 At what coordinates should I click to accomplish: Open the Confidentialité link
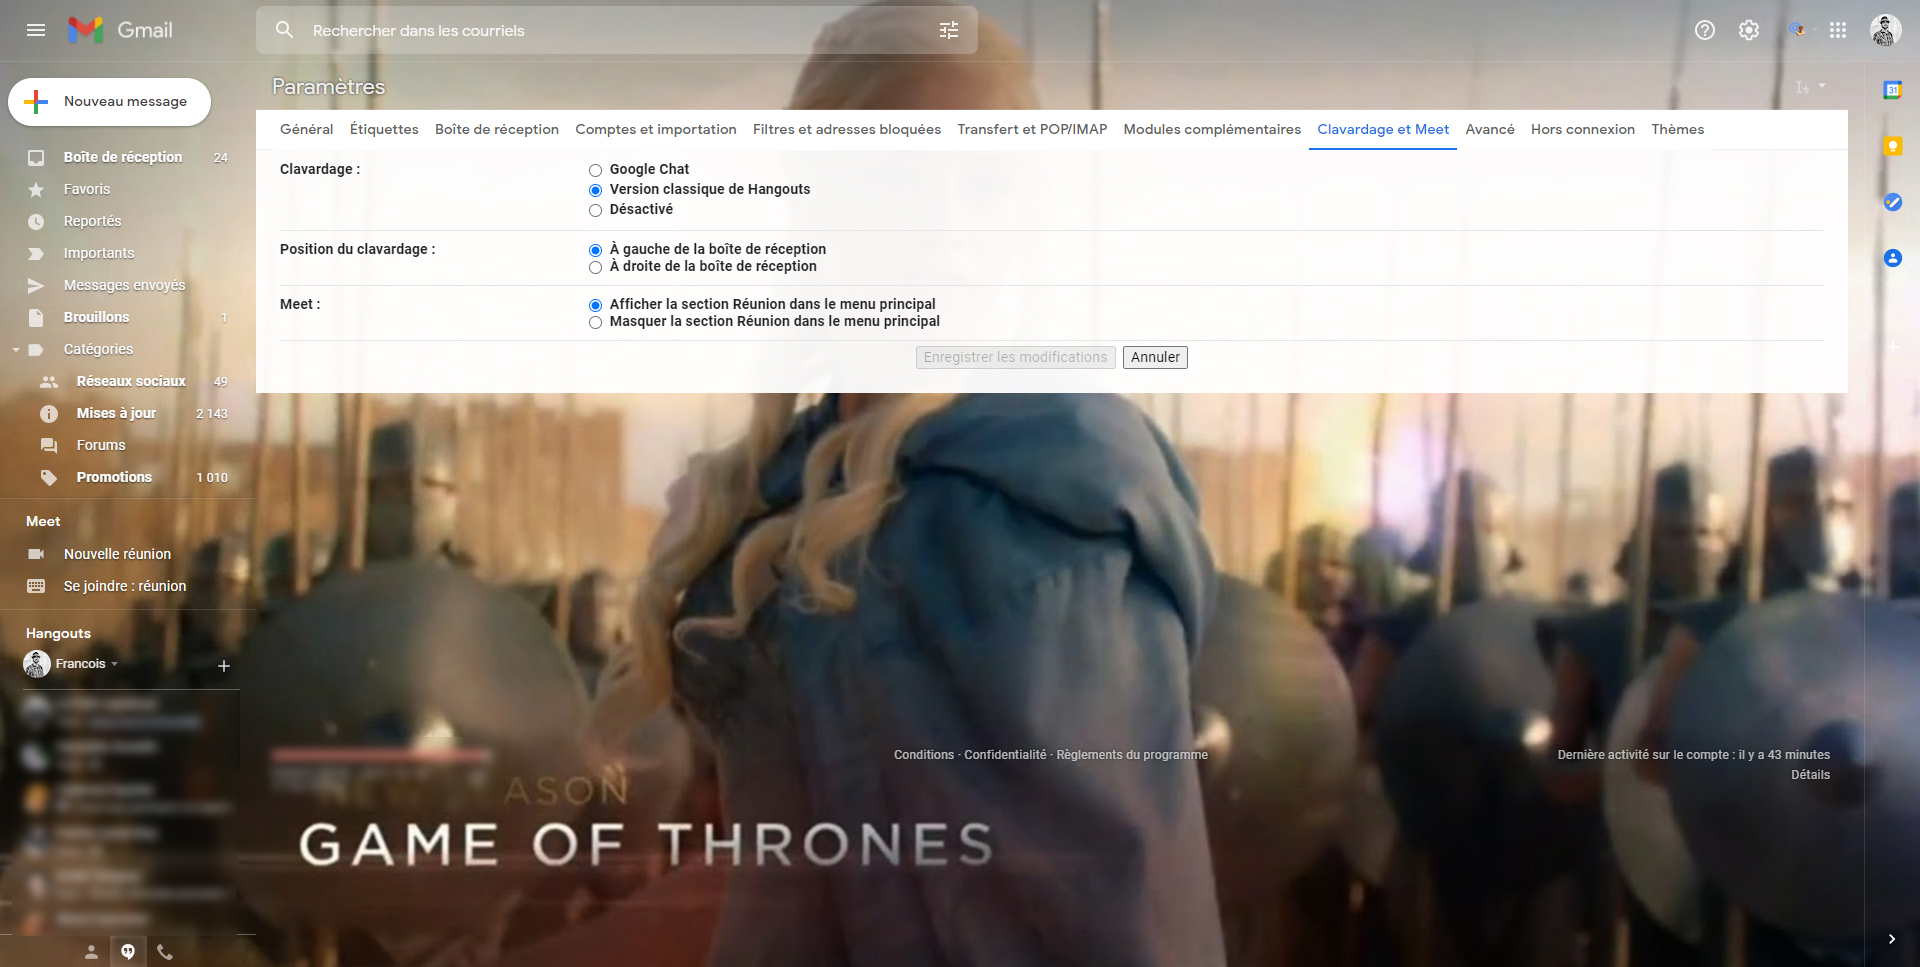click(x=1005, y=755)
